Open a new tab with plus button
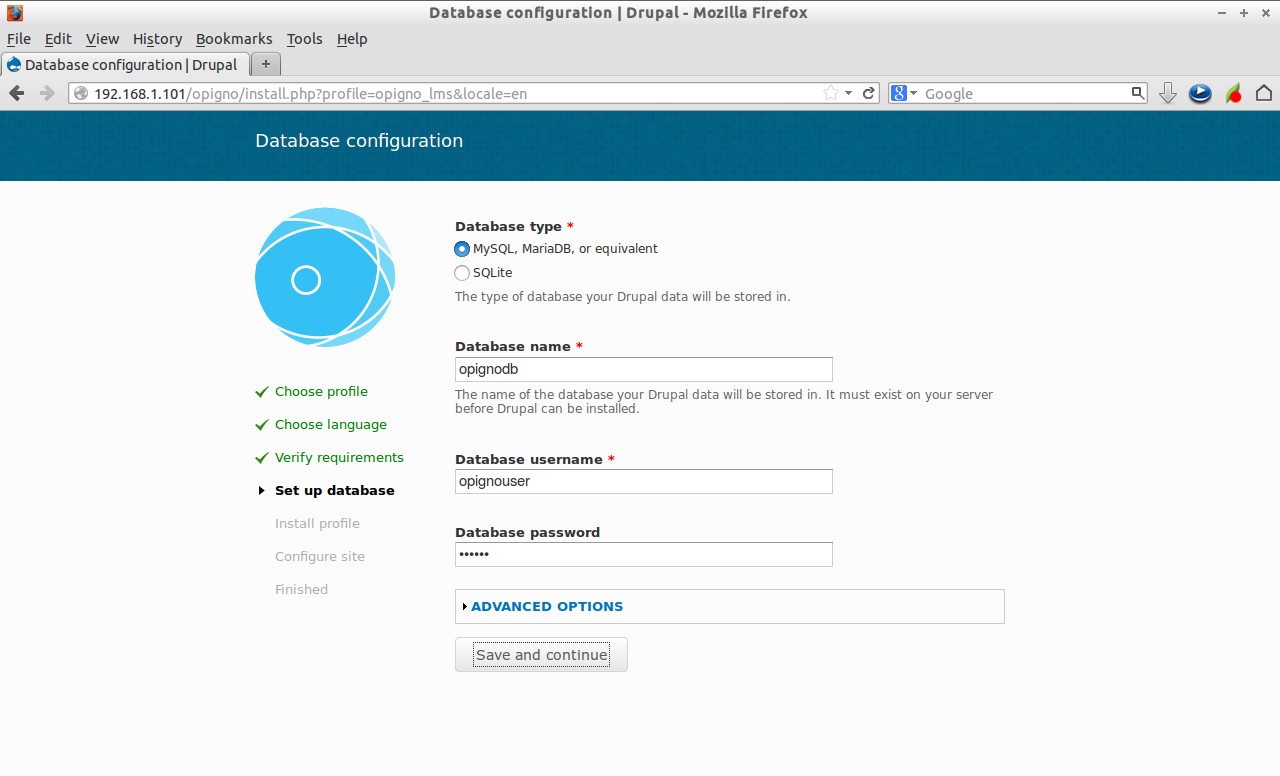This screenshot has width=1280, height=776. click(265, 64)
